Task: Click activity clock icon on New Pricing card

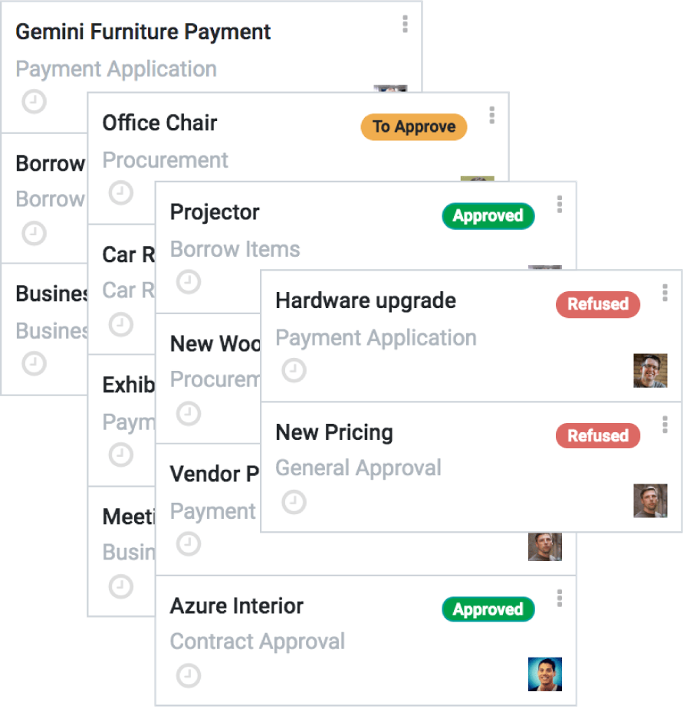Action: pyautogui.click(x=294, y=502)
